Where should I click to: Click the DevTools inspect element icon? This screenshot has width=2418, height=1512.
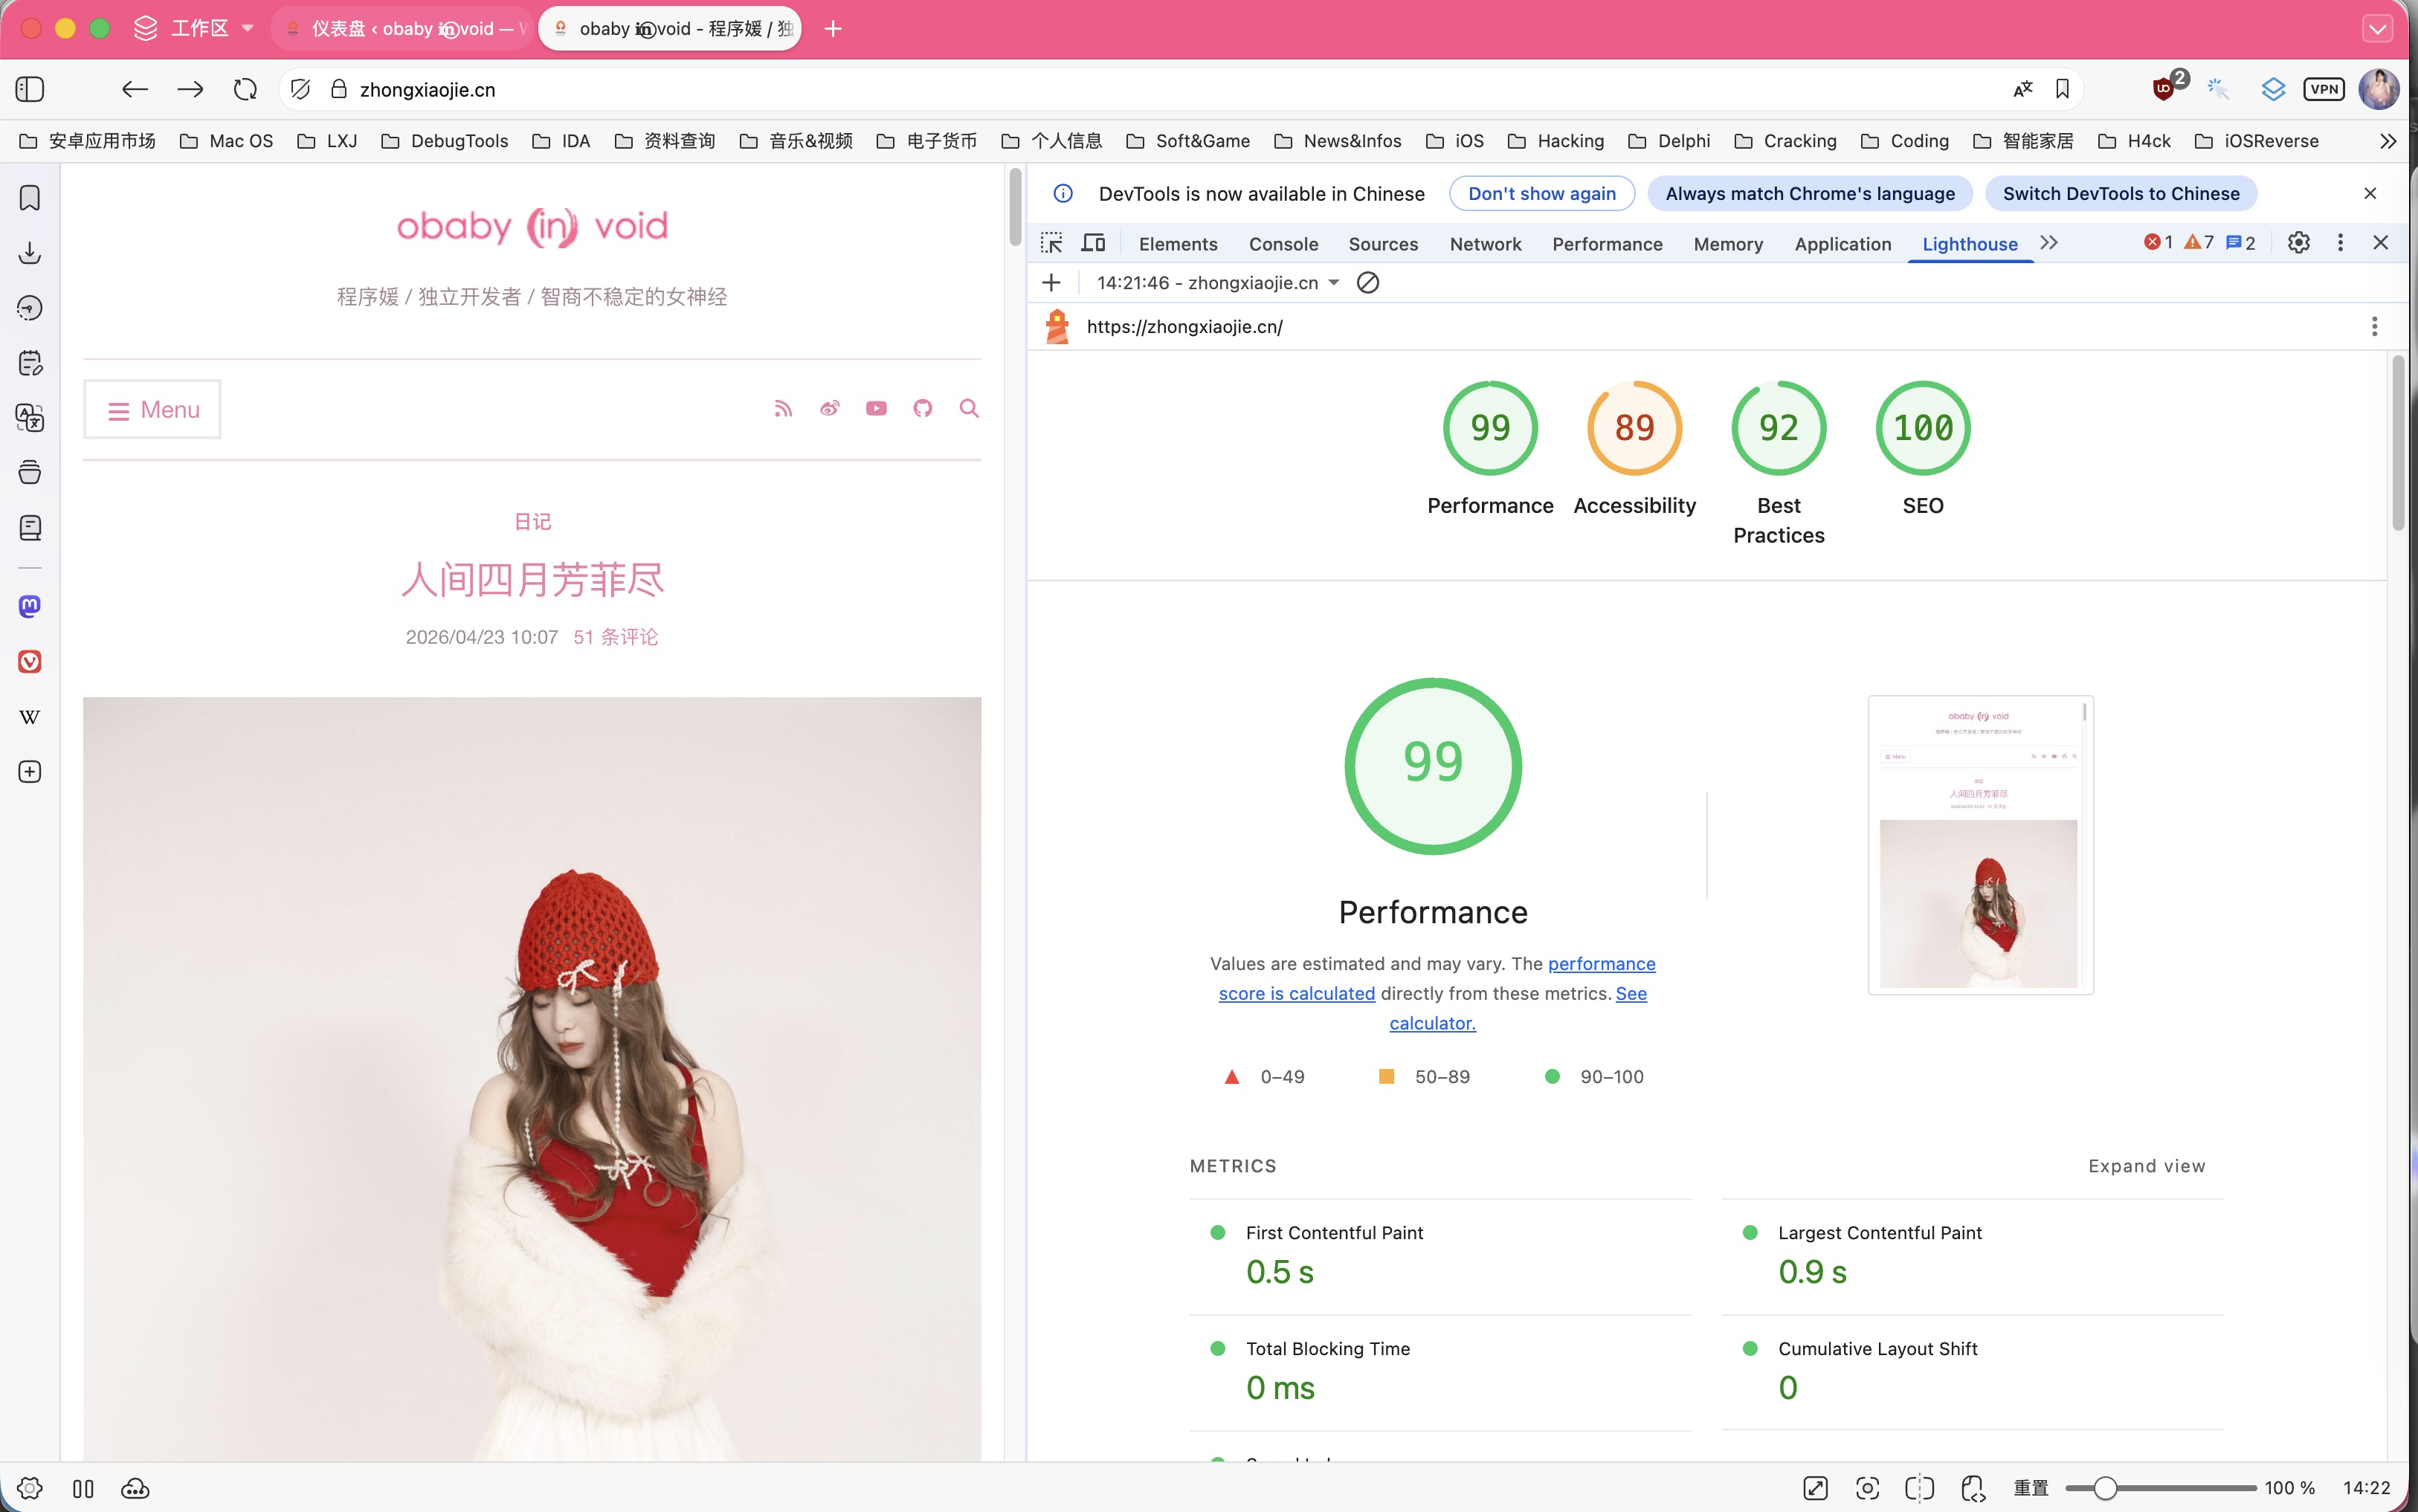pos(1051,243)
